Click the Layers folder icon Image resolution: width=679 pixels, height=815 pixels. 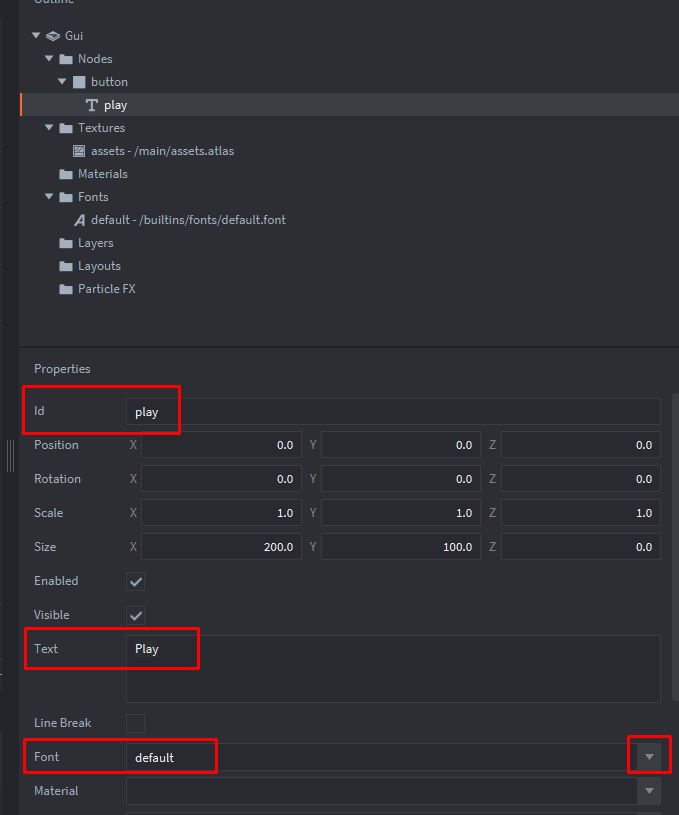point(67,243)
